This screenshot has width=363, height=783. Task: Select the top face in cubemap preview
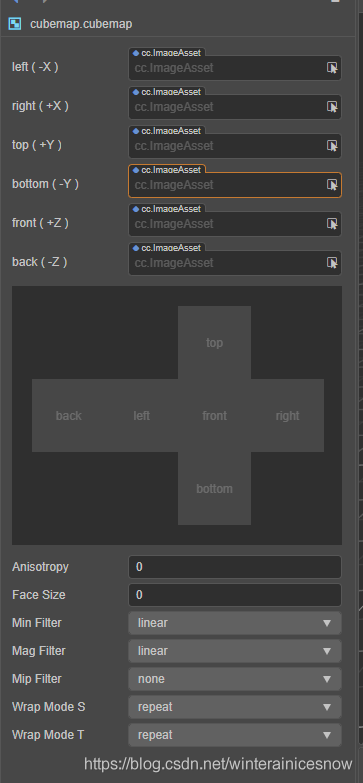214,343
